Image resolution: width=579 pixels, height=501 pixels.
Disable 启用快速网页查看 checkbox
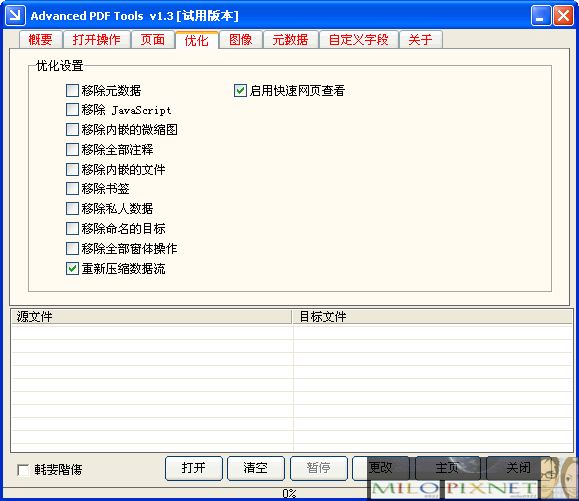click(x=240, y=90)
